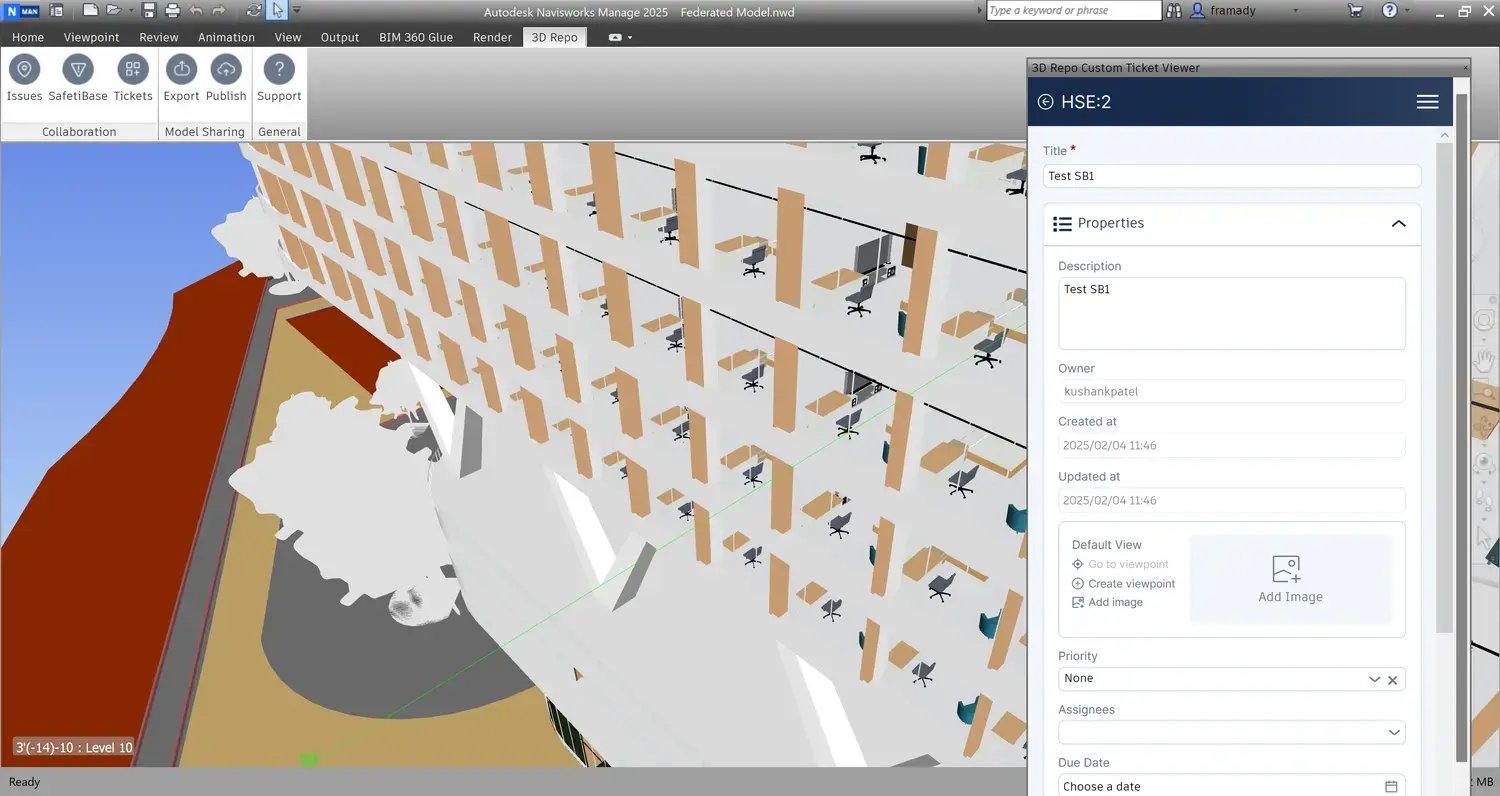The height and width of the screenshot is (796, 1500).
Task: Click the Refresh icon in quick access
Action: (254, 10)
